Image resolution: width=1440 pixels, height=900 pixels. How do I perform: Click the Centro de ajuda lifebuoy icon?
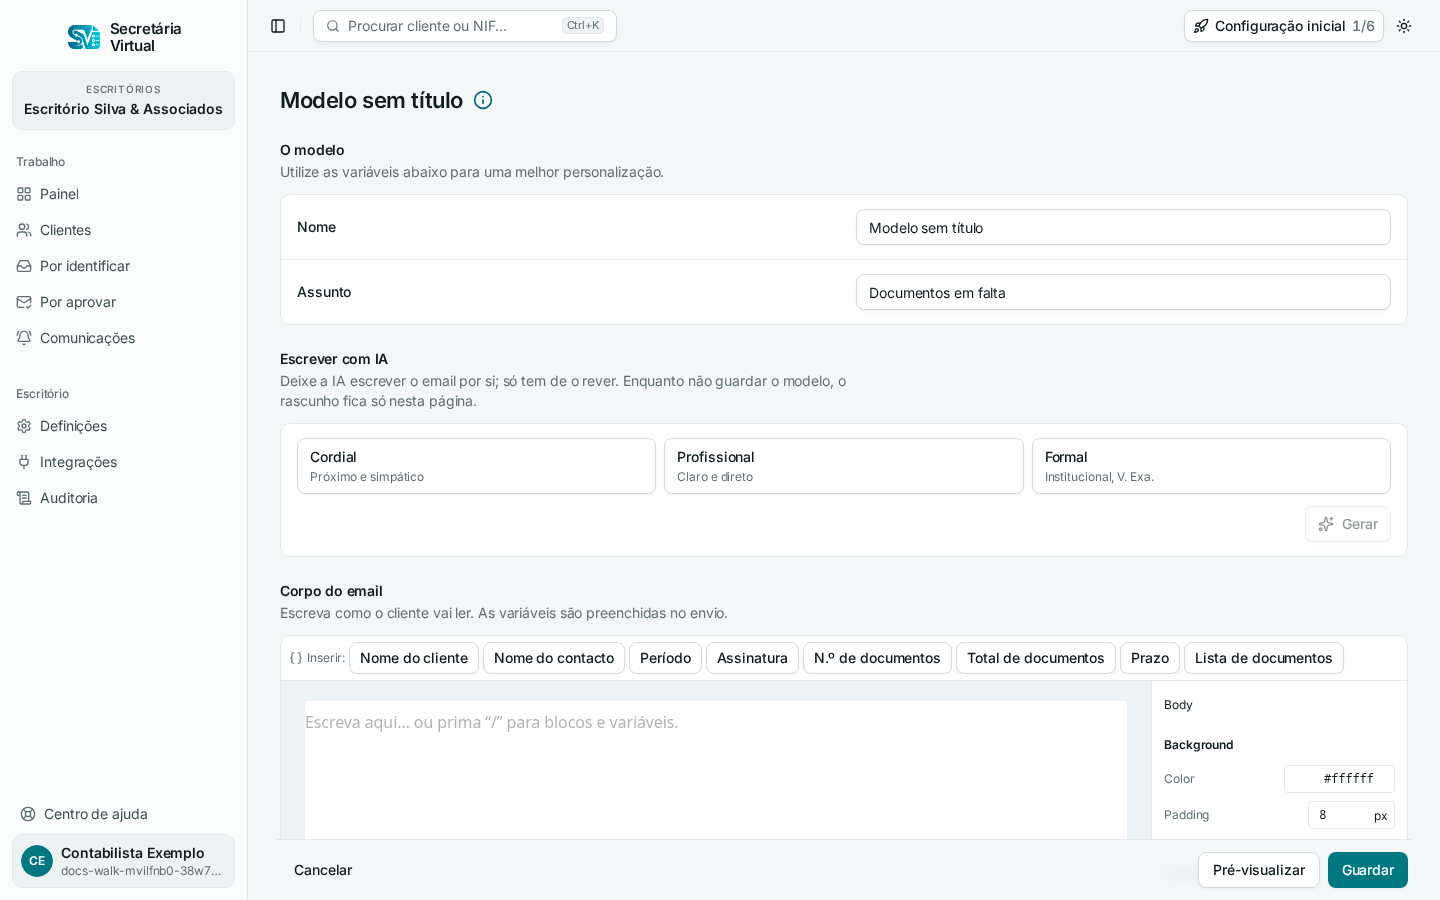[28, 814]
